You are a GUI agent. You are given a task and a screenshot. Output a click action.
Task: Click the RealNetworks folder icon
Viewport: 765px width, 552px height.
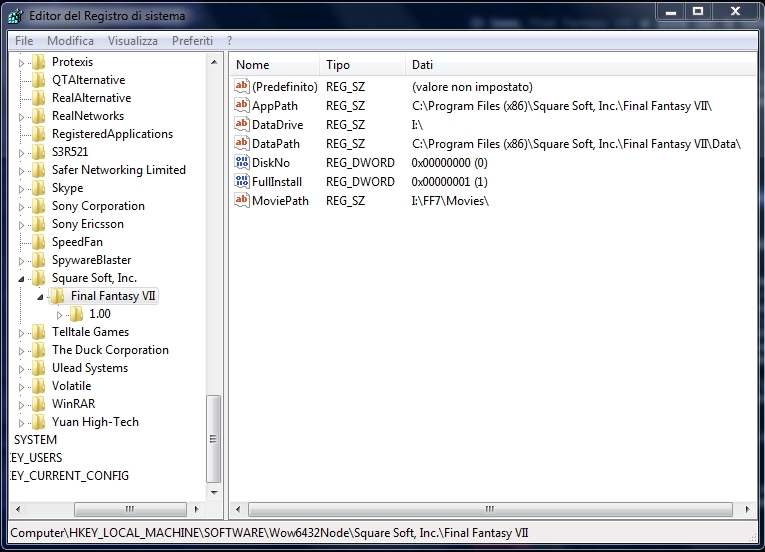pyautogui.click(x=38, y=116)
